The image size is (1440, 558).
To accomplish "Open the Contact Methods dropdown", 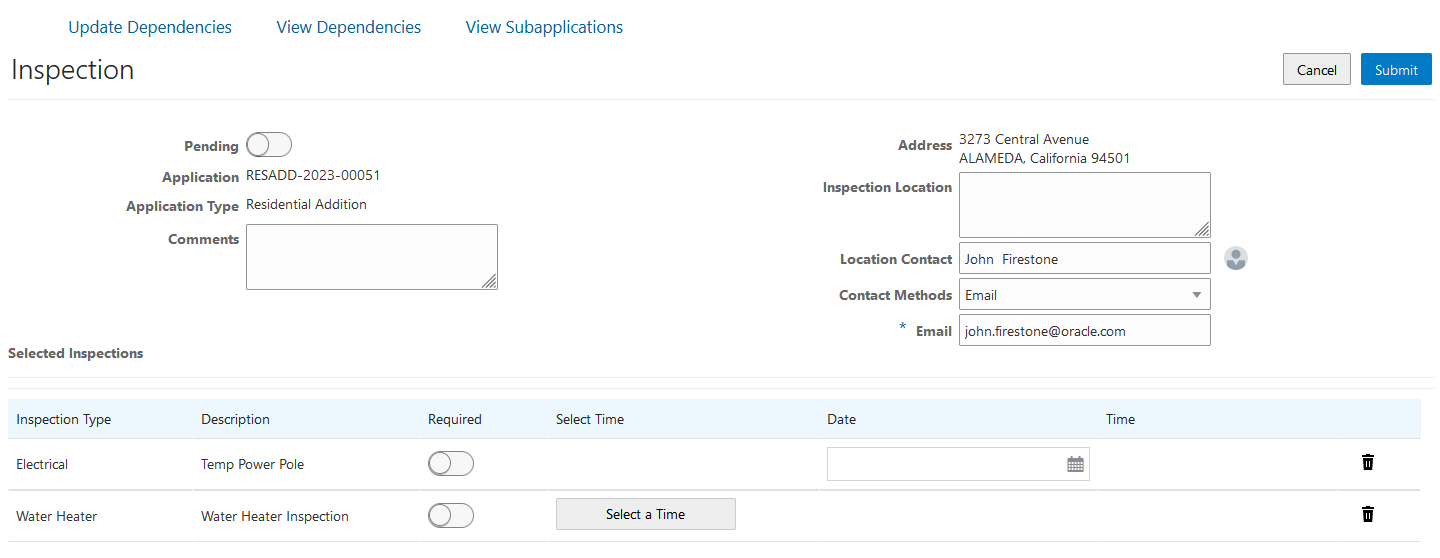I will (1084, 295).
